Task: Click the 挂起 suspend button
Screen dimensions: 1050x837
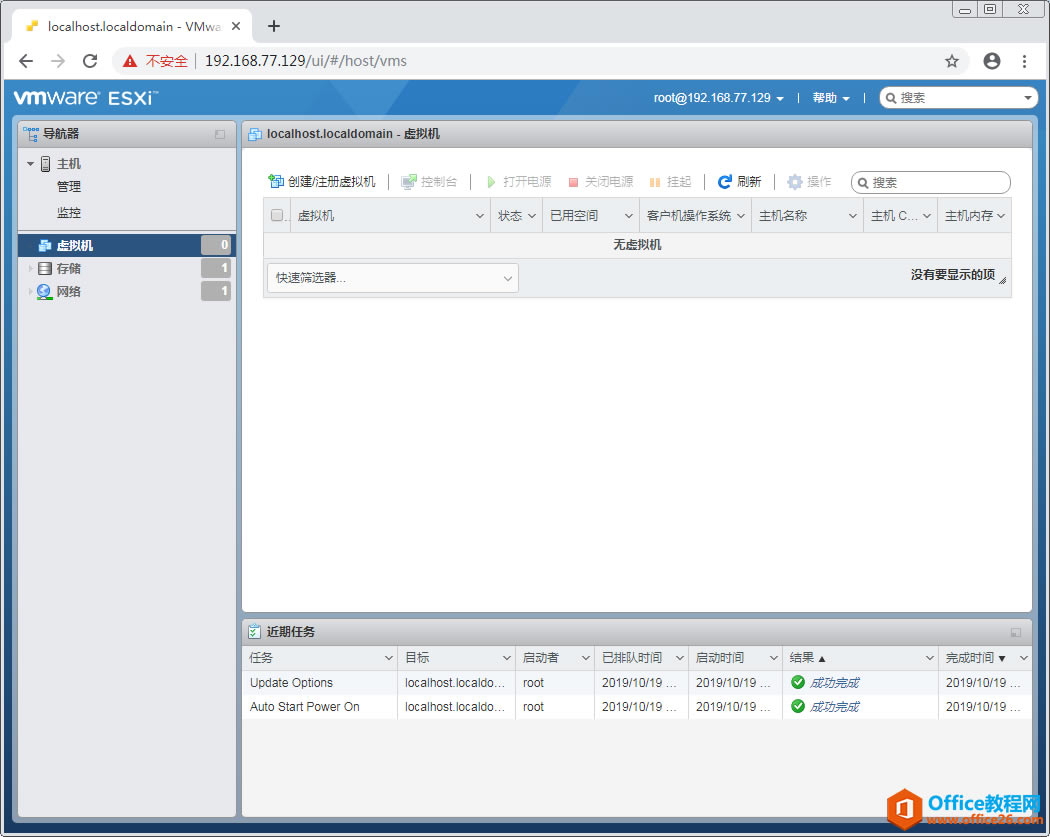Action: click(670, 181)
